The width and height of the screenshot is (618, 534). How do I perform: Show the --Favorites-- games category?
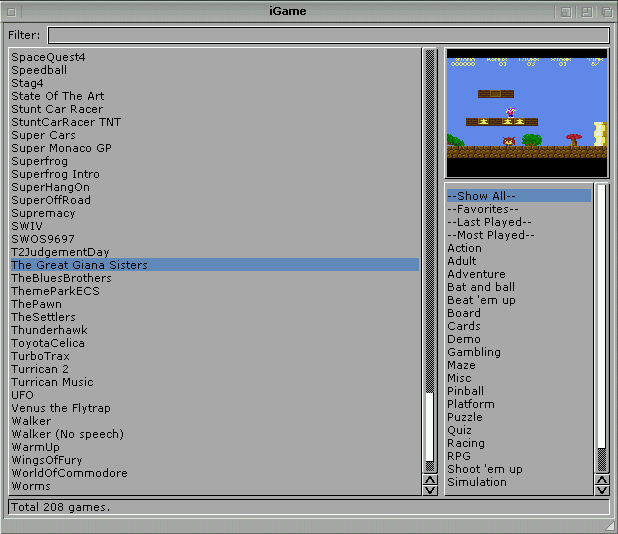[482, 209]
